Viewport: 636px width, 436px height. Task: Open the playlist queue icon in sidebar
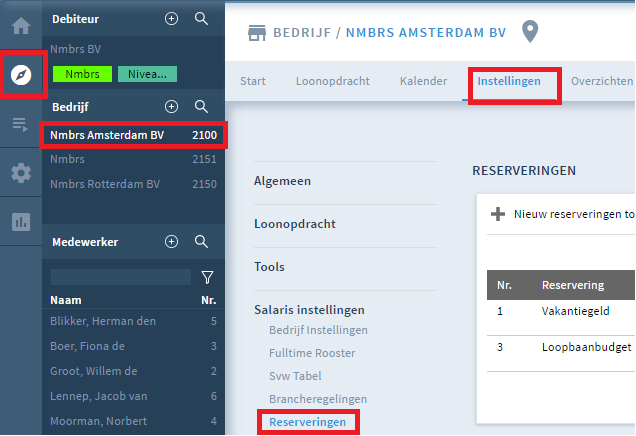coord(20,124)
